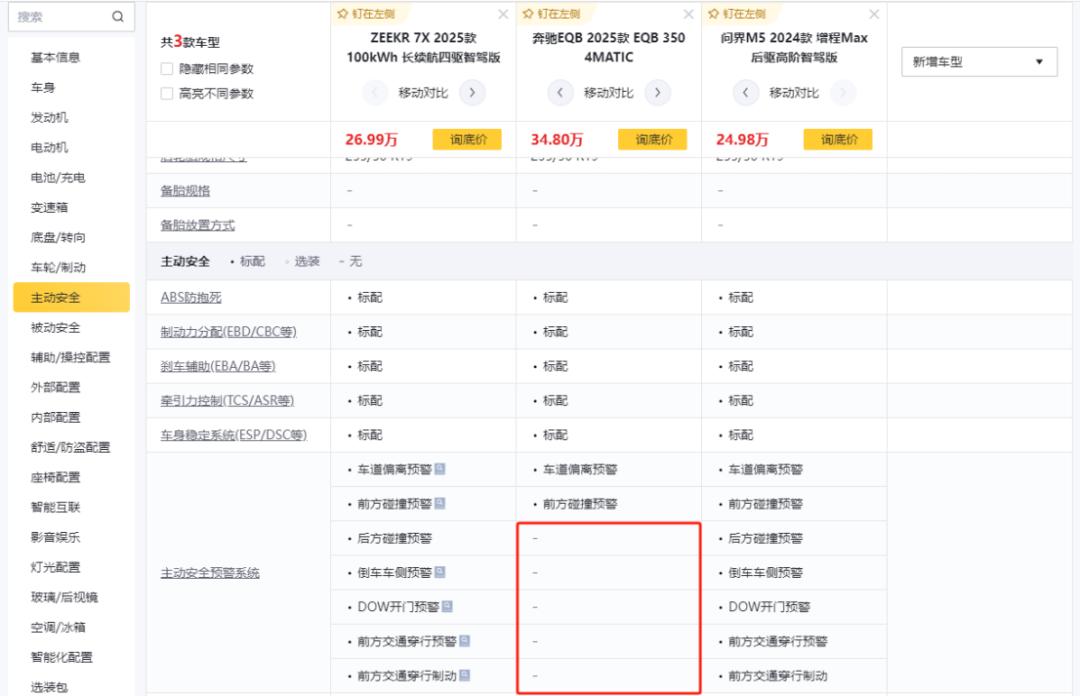Open 制动力分配(EBD/CBC等) explanation
The width and height of the screenshot is (1080, 696).
(229, 331)
